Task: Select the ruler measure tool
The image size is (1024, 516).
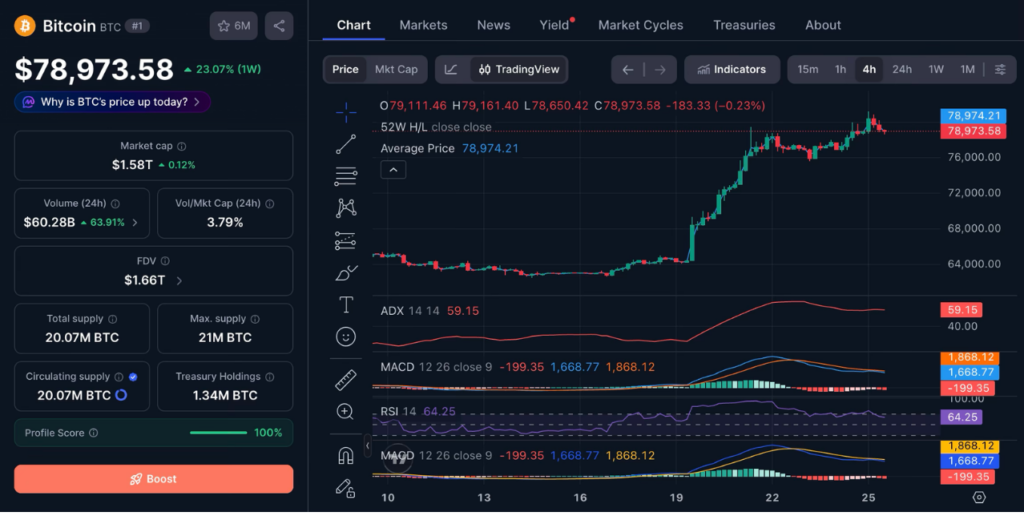Action: coord(346,379)
